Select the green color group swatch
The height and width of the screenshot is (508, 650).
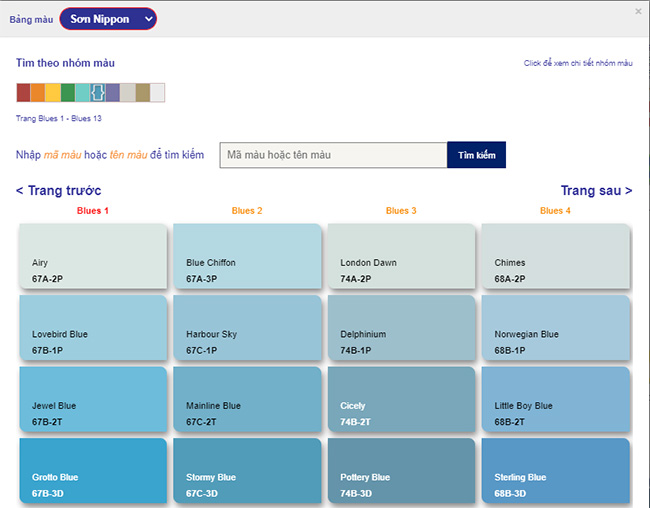[68, 92]
